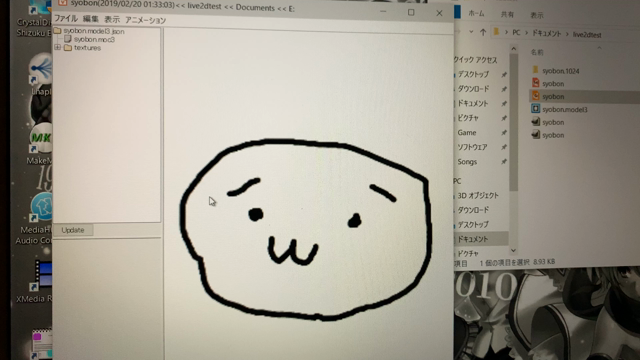Image resolution: width=640 pixels, height=360 pixels.
Task: Open 3D オブジェクト under PC
Action: [478, 196]
